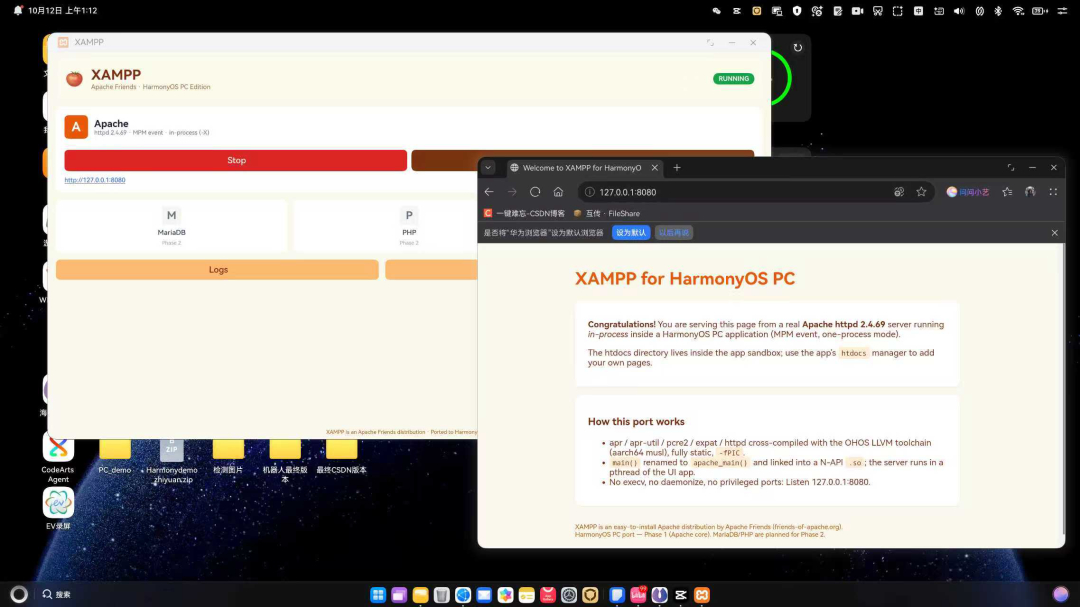1080x607 pixels.
Task: Click the WeChat icon in top bar
Action: tap(716, 11)
